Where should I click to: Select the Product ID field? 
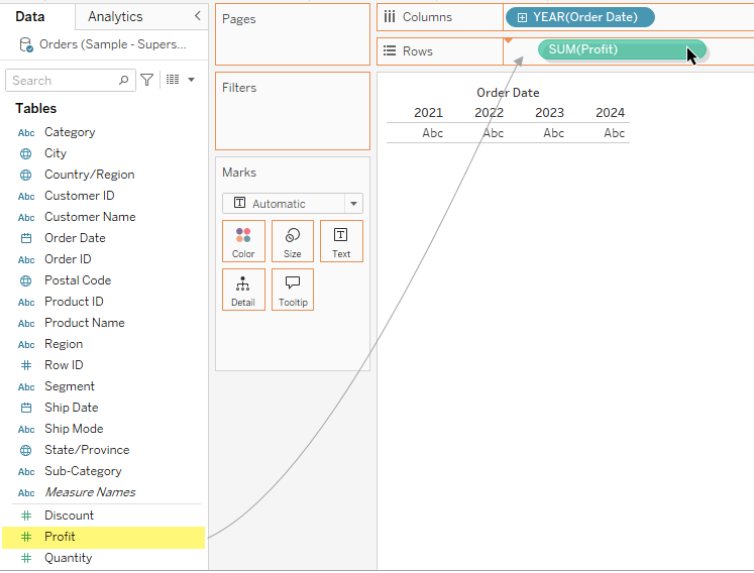[x=74, y=301]
